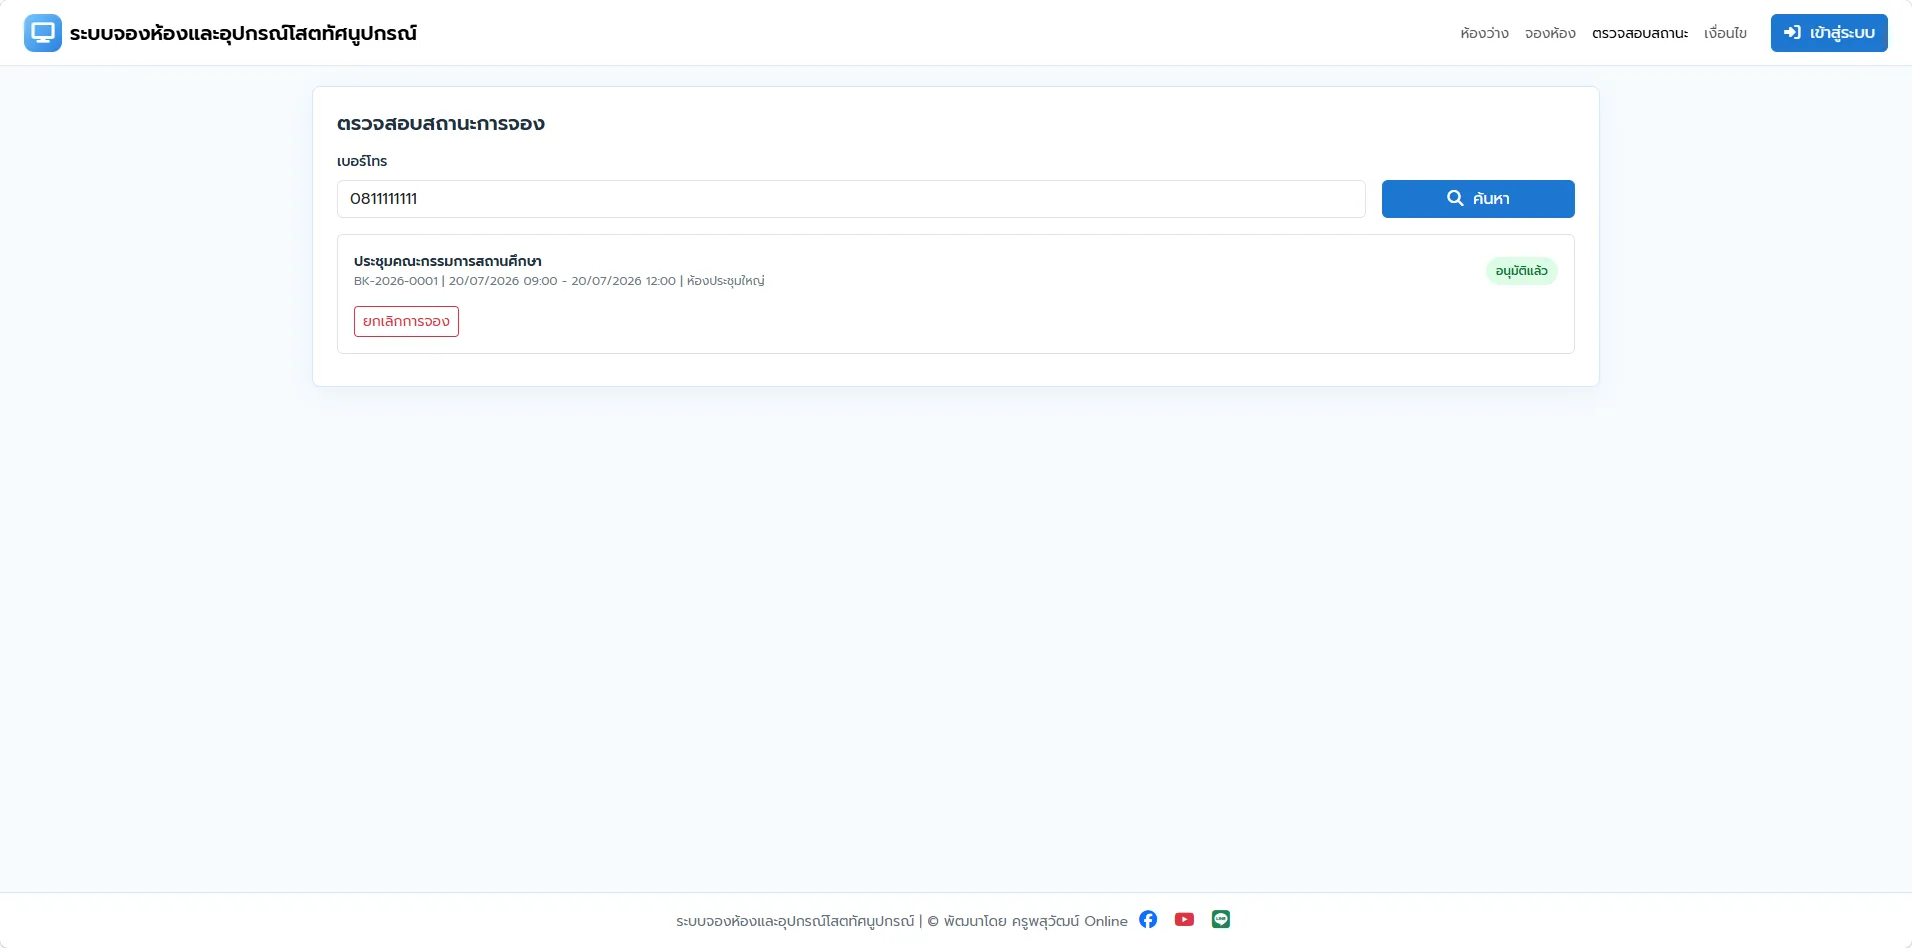1912x948 pixels.
Task: Go to the ห้องว่าง menu item
Action: (x=1484, y=33)
